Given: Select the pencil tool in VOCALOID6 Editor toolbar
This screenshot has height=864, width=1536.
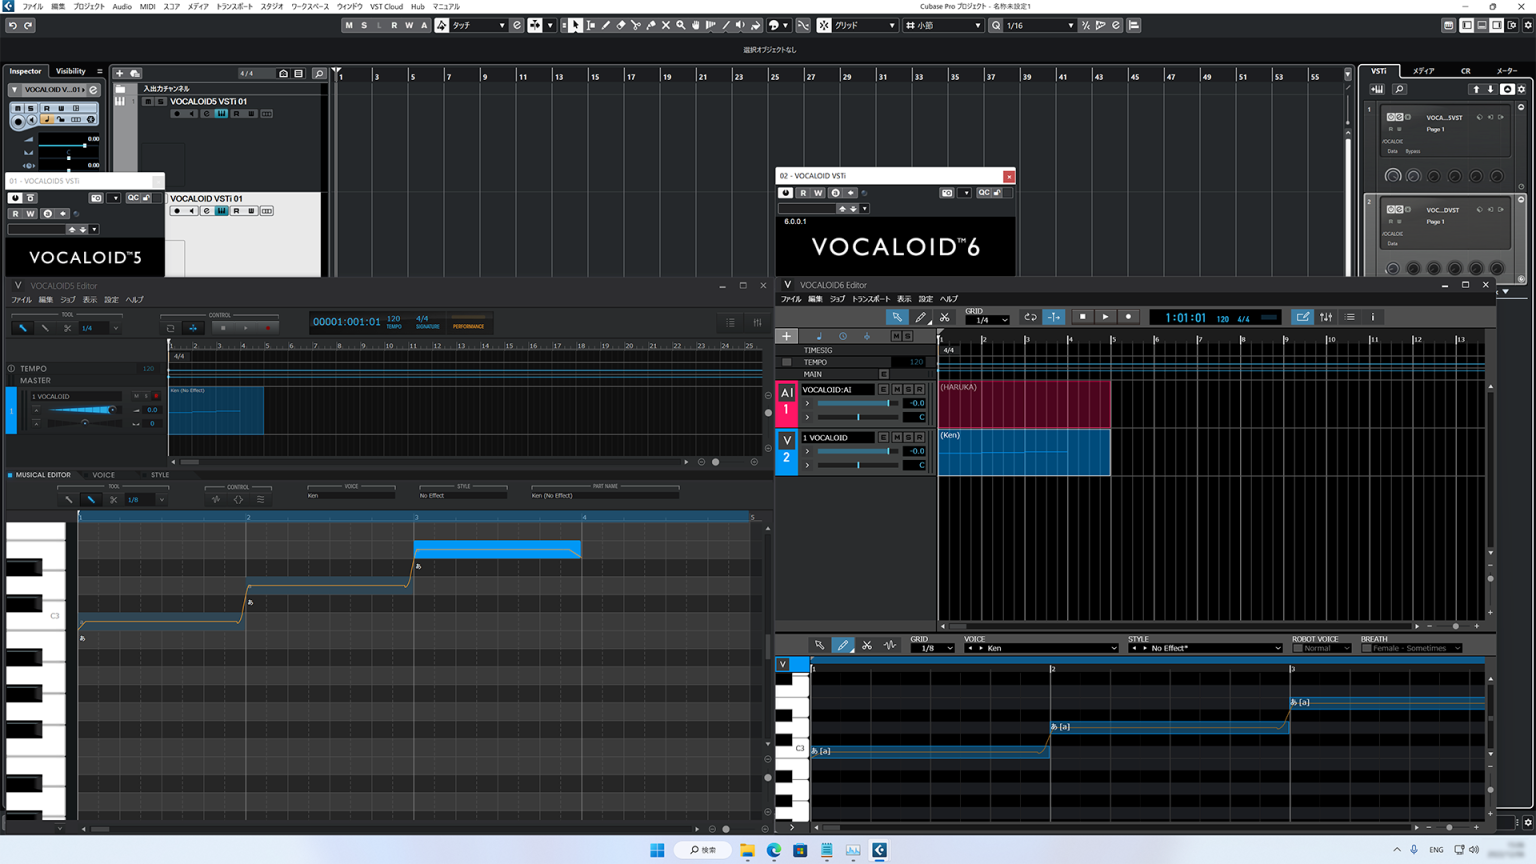Looking at the screenshot, I should pos(920,316).
